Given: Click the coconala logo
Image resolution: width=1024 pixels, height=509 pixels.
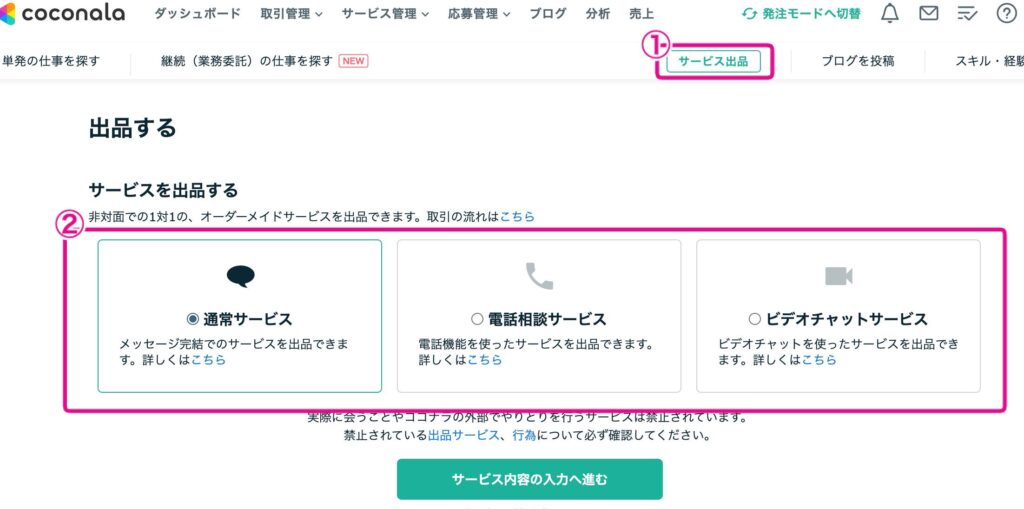Looking at the screenshot, I should point(63,13).
